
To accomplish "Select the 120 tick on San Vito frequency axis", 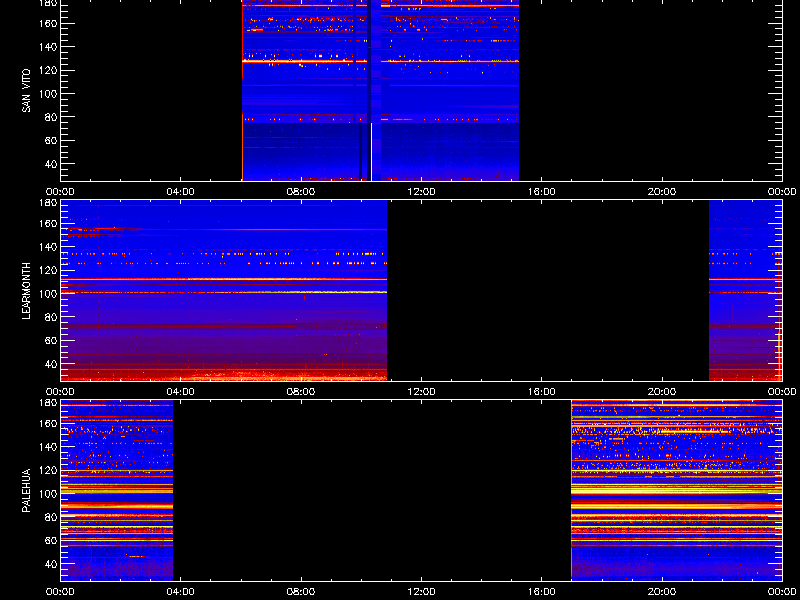I will [x=48, y=70].
